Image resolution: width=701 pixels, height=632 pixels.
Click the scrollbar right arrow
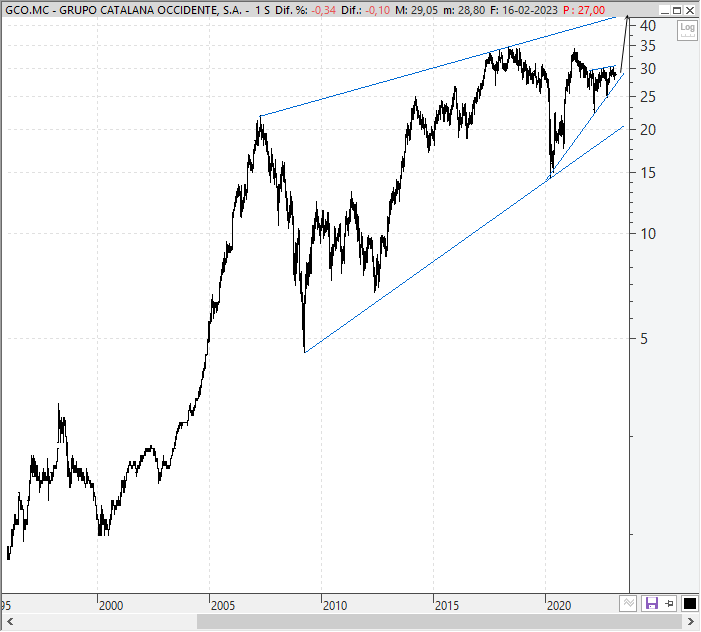[x=690, y=622]
